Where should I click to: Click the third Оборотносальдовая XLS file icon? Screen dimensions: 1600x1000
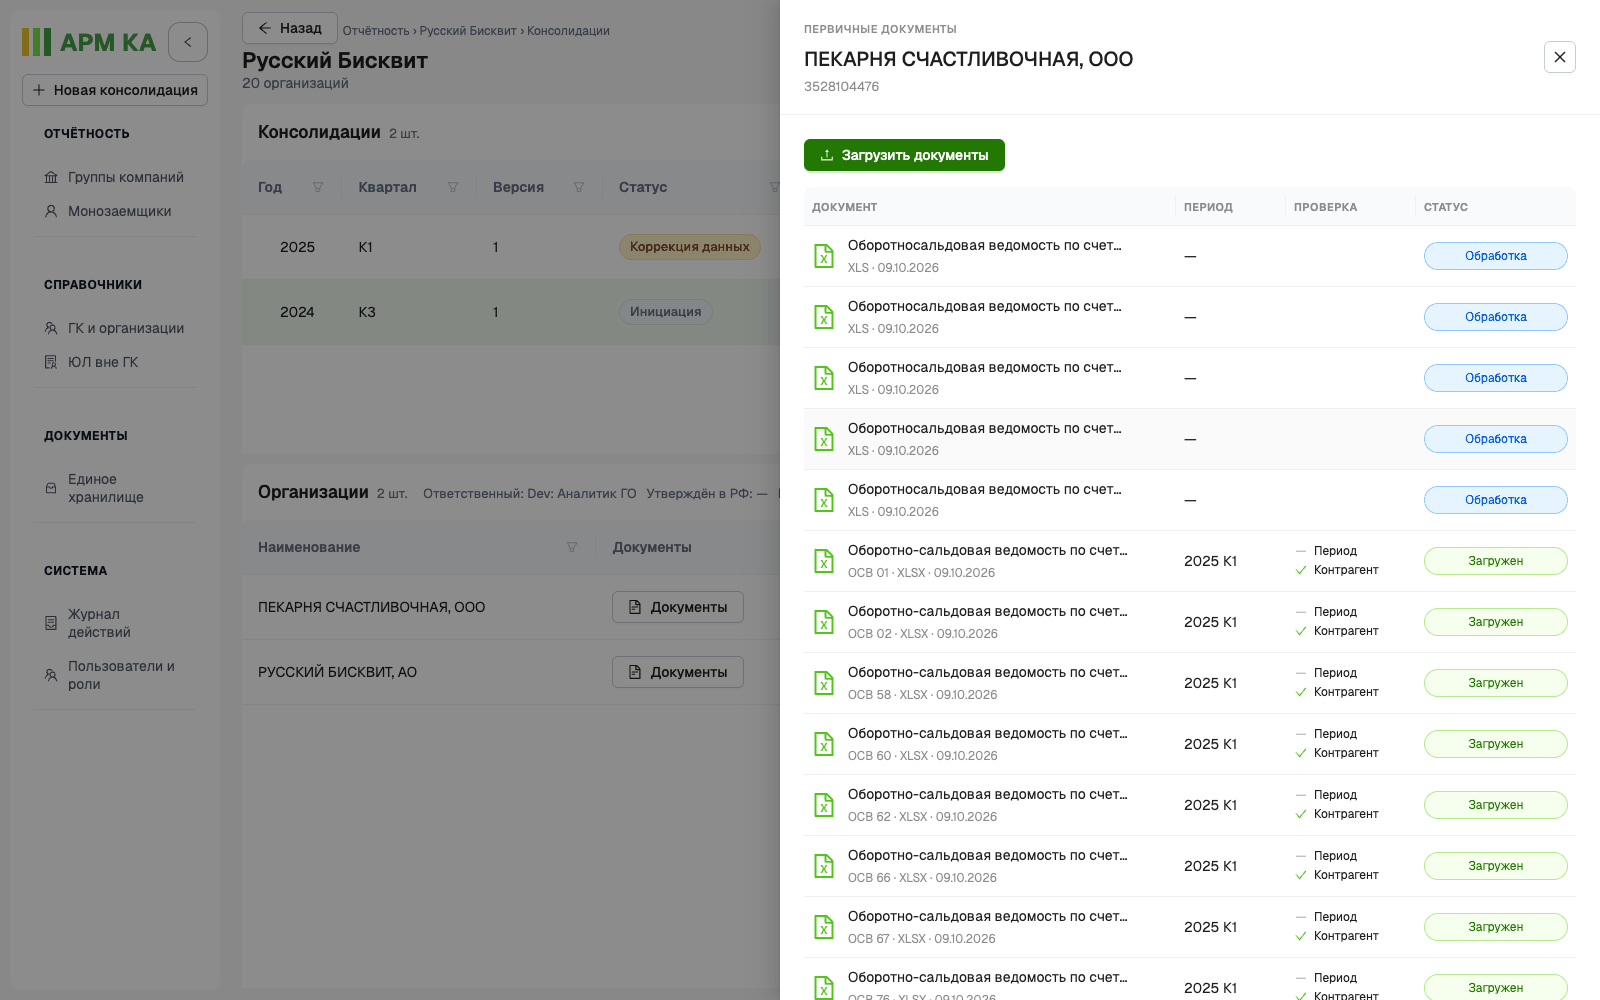(x=824, y=378)
